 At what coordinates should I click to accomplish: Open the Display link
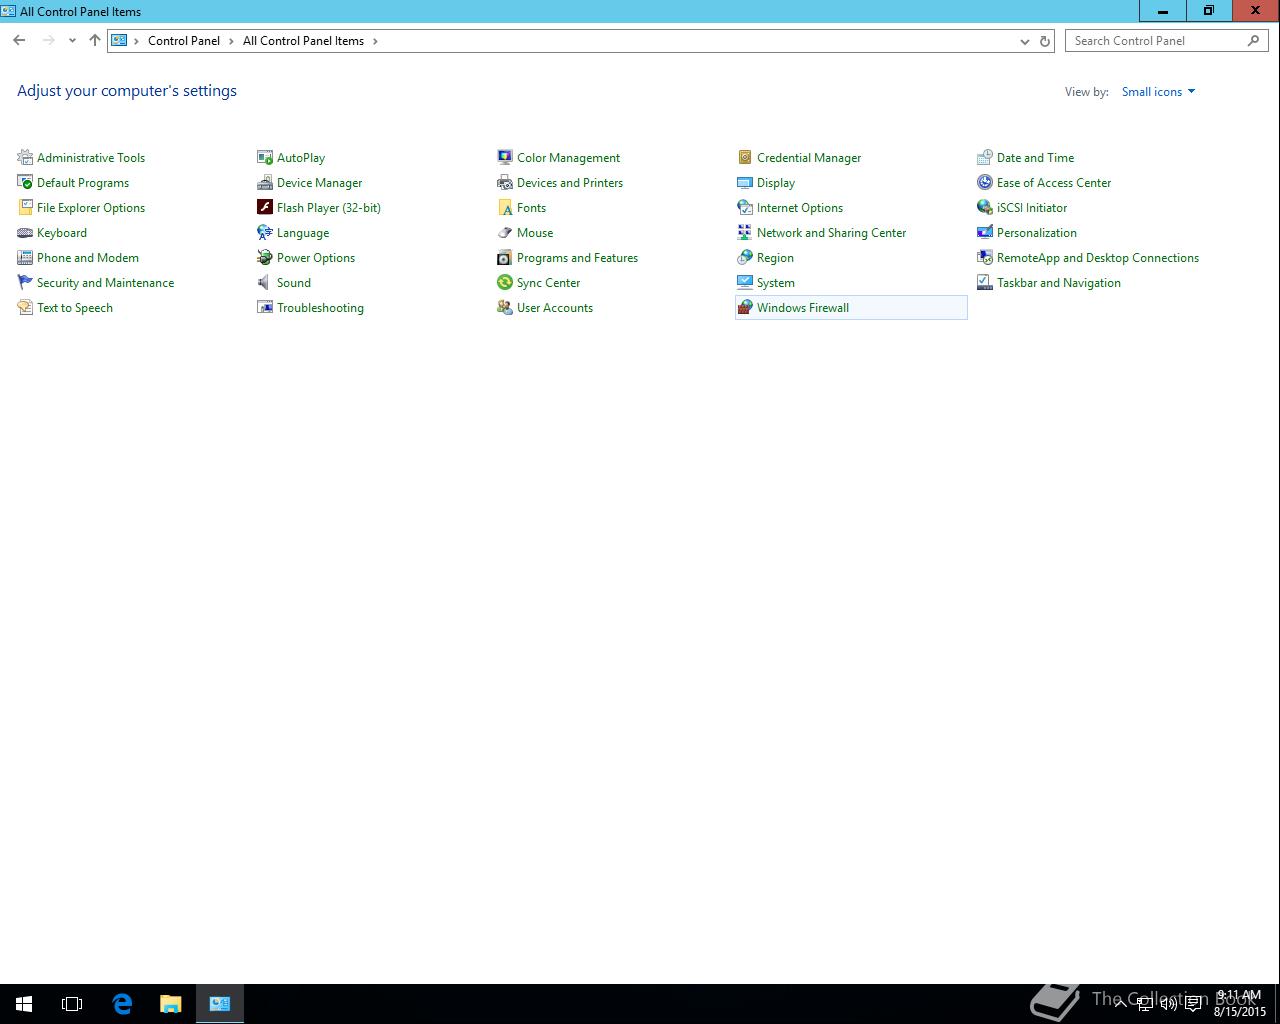click(776, 183)
